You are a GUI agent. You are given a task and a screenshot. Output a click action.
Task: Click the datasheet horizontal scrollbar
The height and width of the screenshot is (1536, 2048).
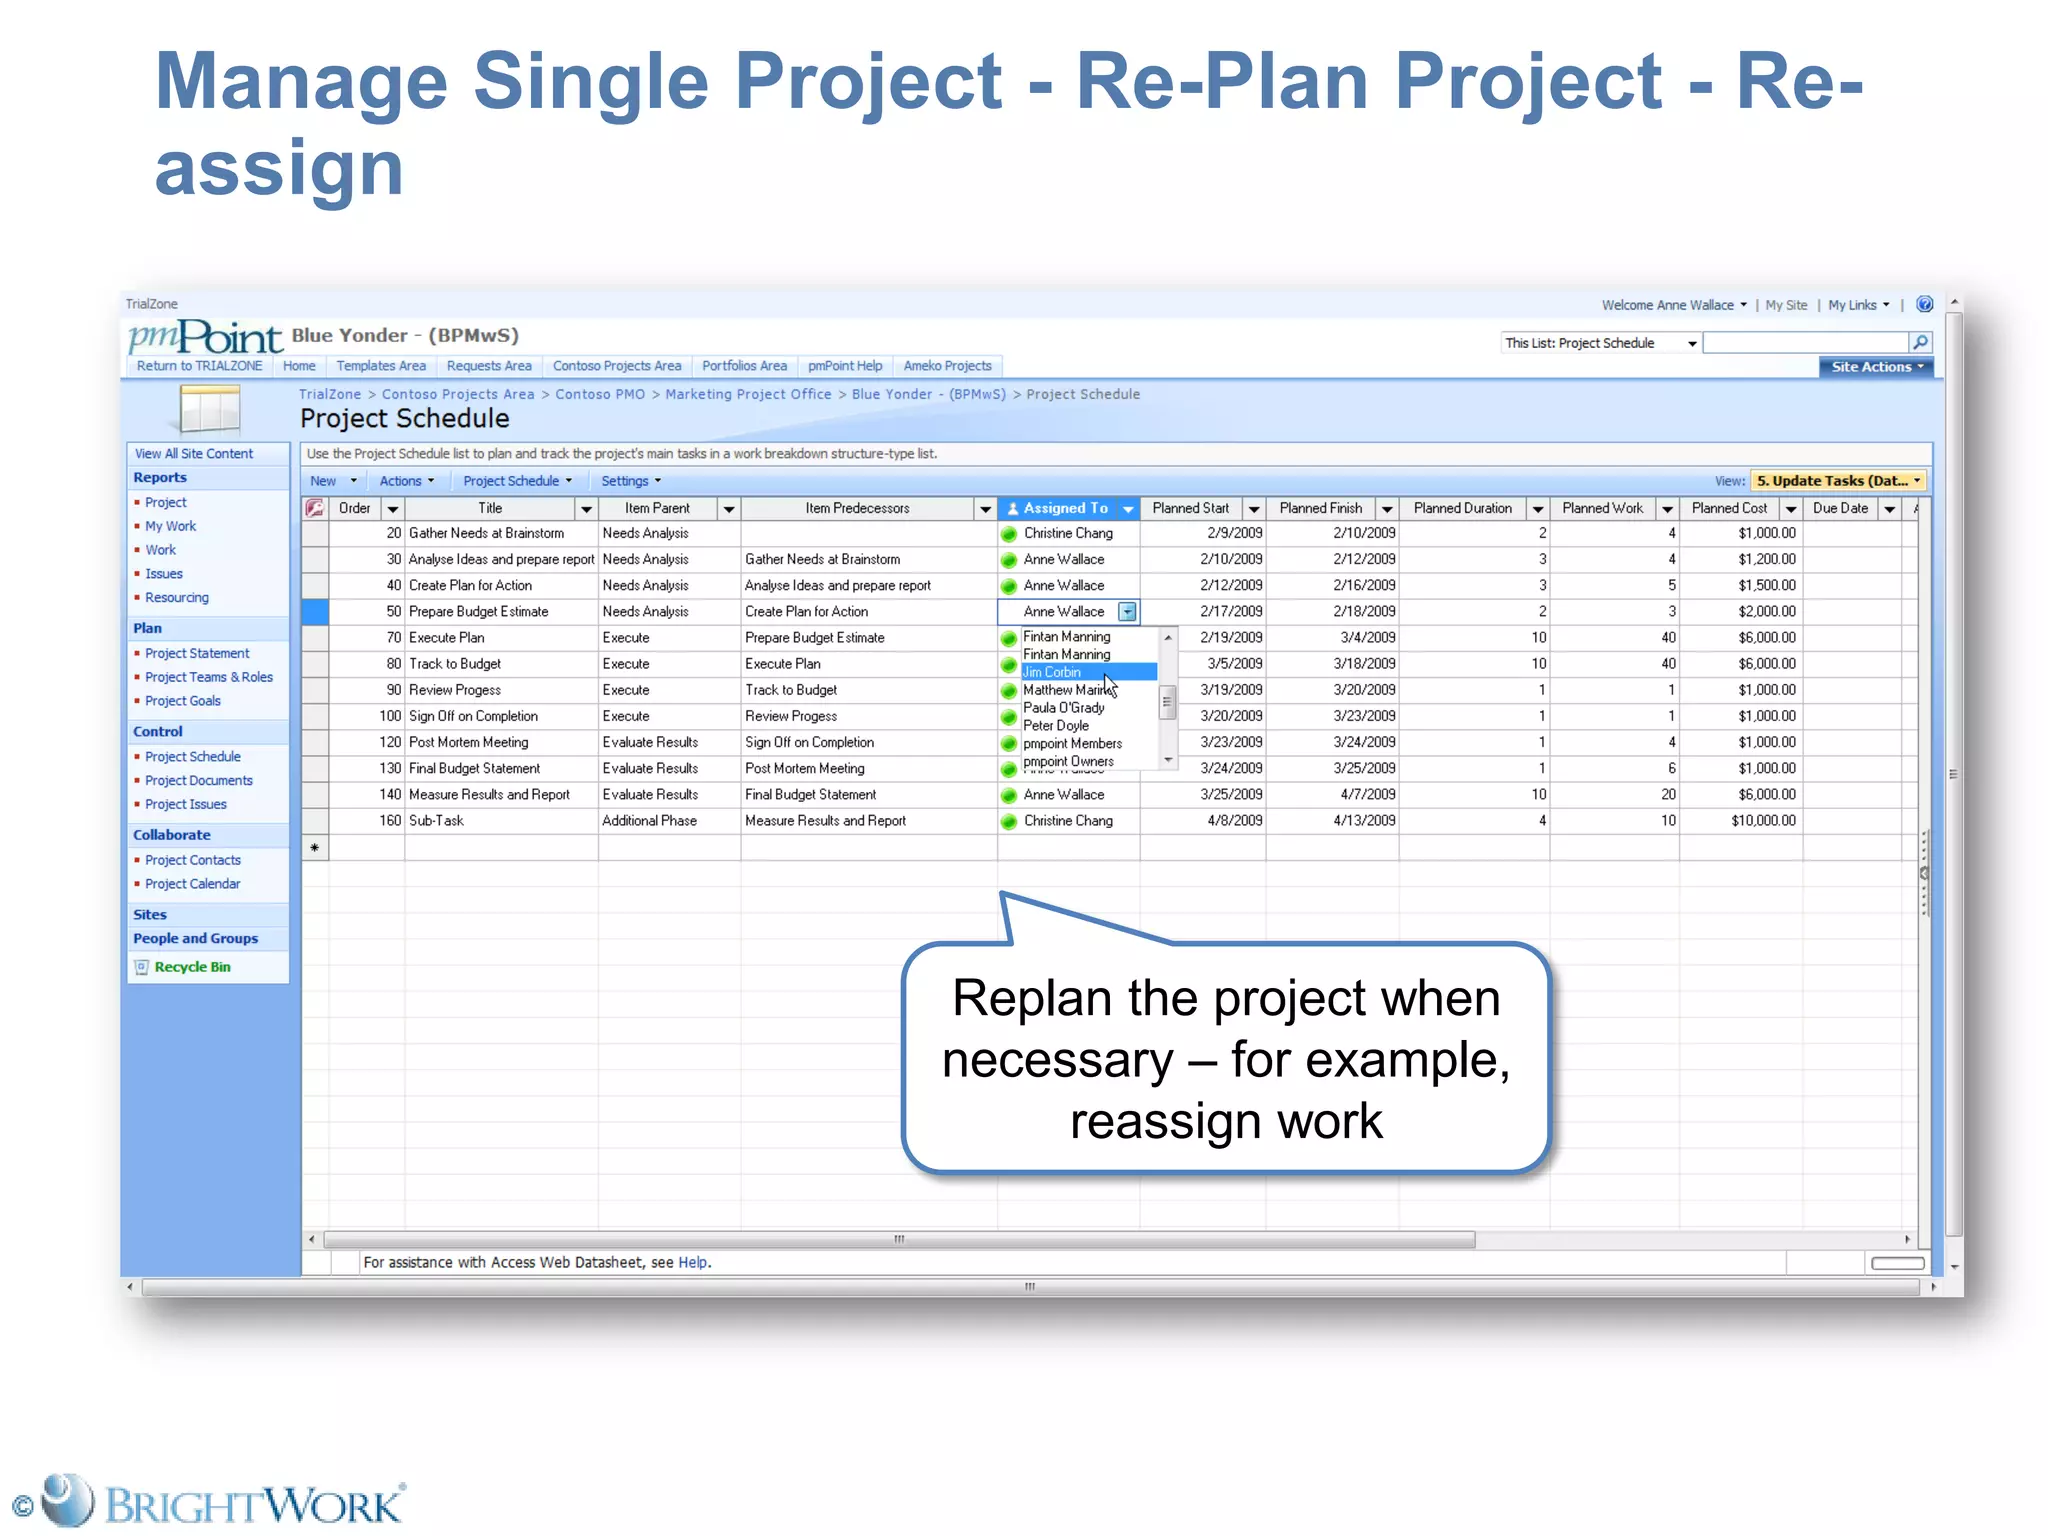click(899, 1240)
